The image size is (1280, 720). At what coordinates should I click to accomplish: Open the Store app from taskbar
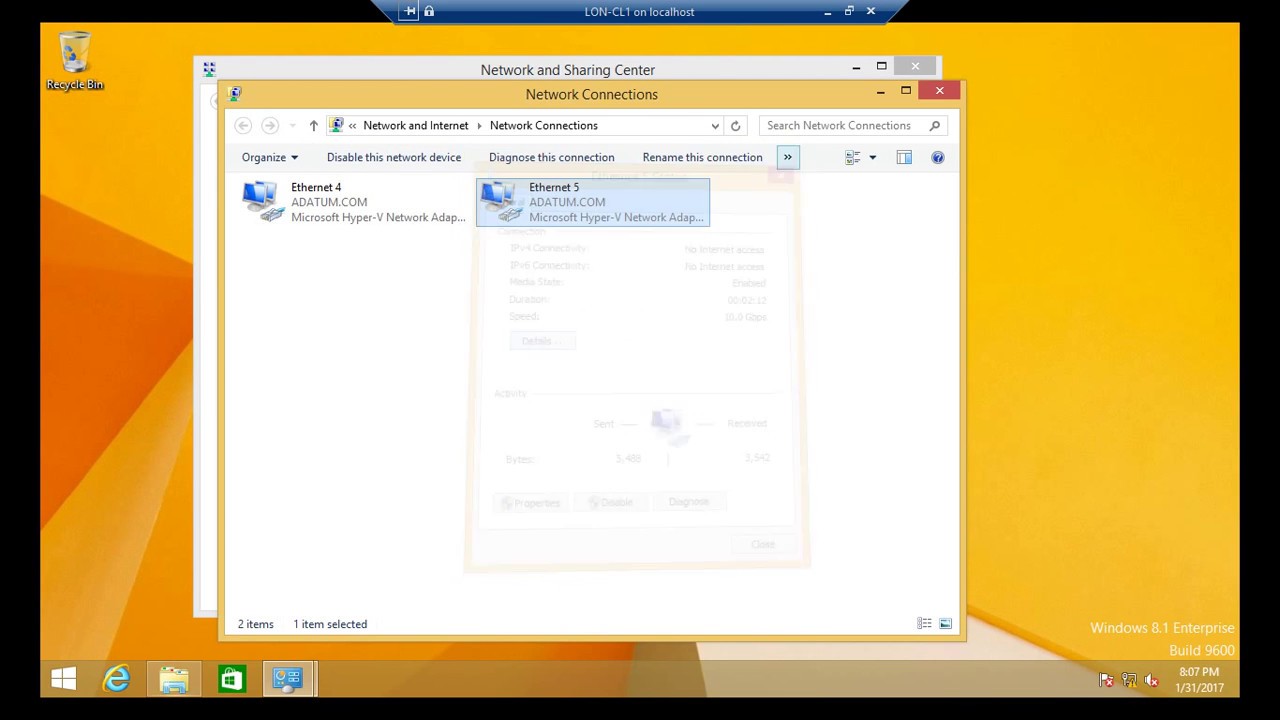coord(231,680)
